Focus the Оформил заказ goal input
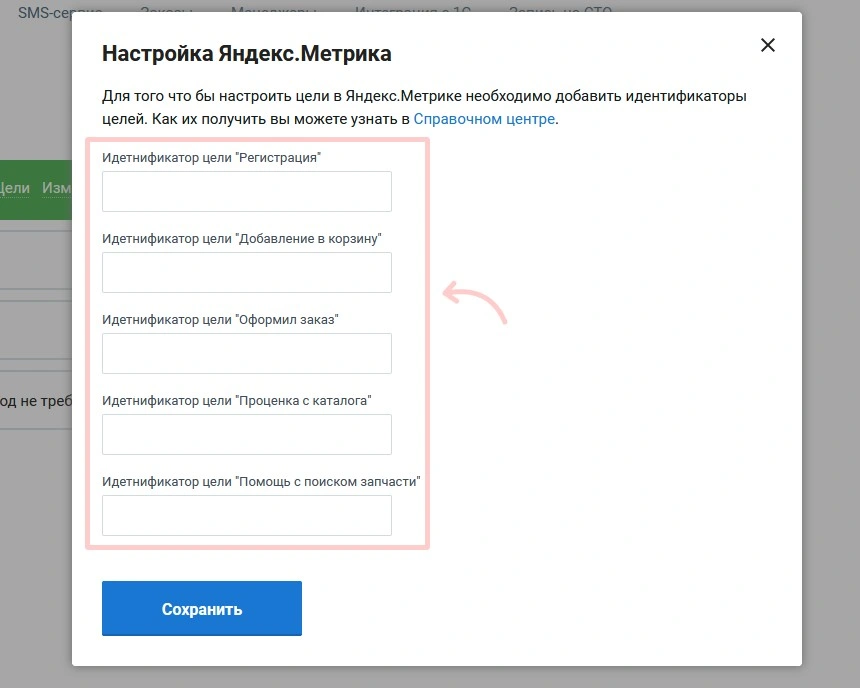The image size is (860, 688). [x=246, y=353]
